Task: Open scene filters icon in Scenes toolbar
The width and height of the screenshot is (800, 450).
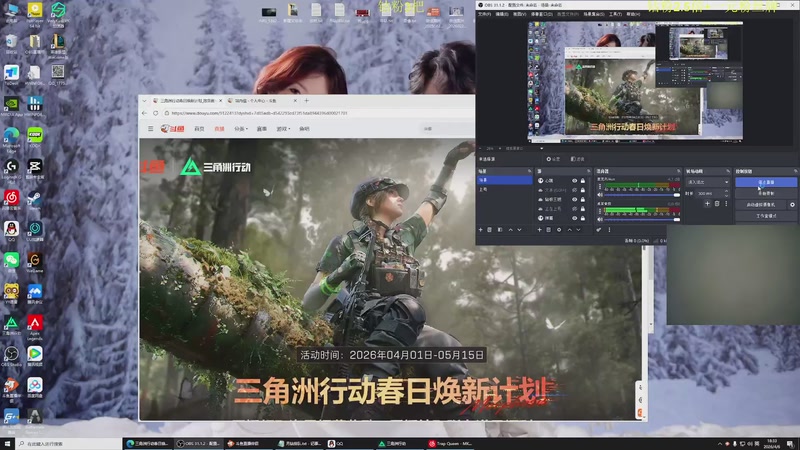Action: 500,230
